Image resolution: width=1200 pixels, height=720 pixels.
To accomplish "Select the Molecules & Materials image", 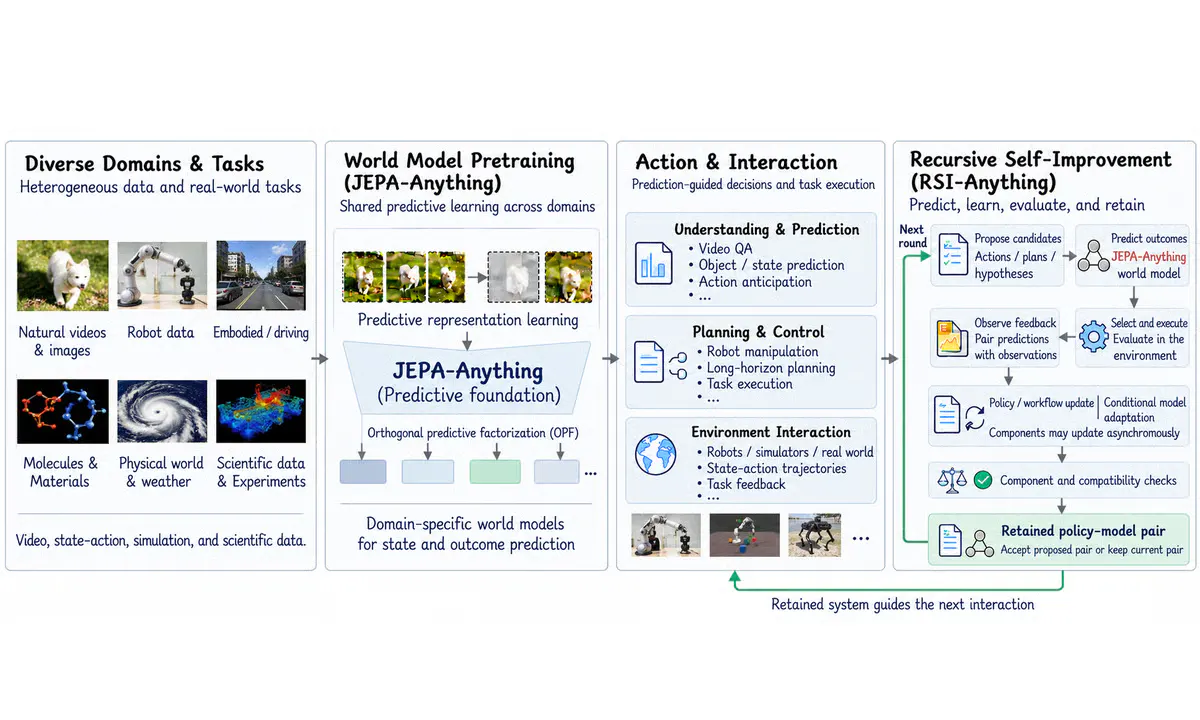I will tap(62, 412).
